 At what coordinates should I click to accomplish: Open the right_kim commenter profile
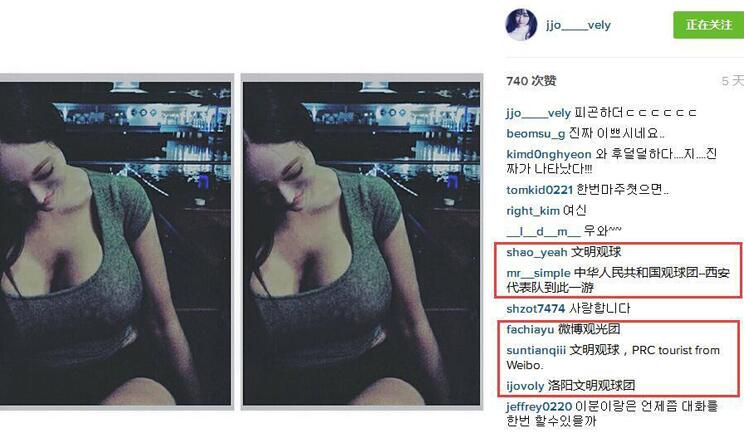[x=533, y=211]
